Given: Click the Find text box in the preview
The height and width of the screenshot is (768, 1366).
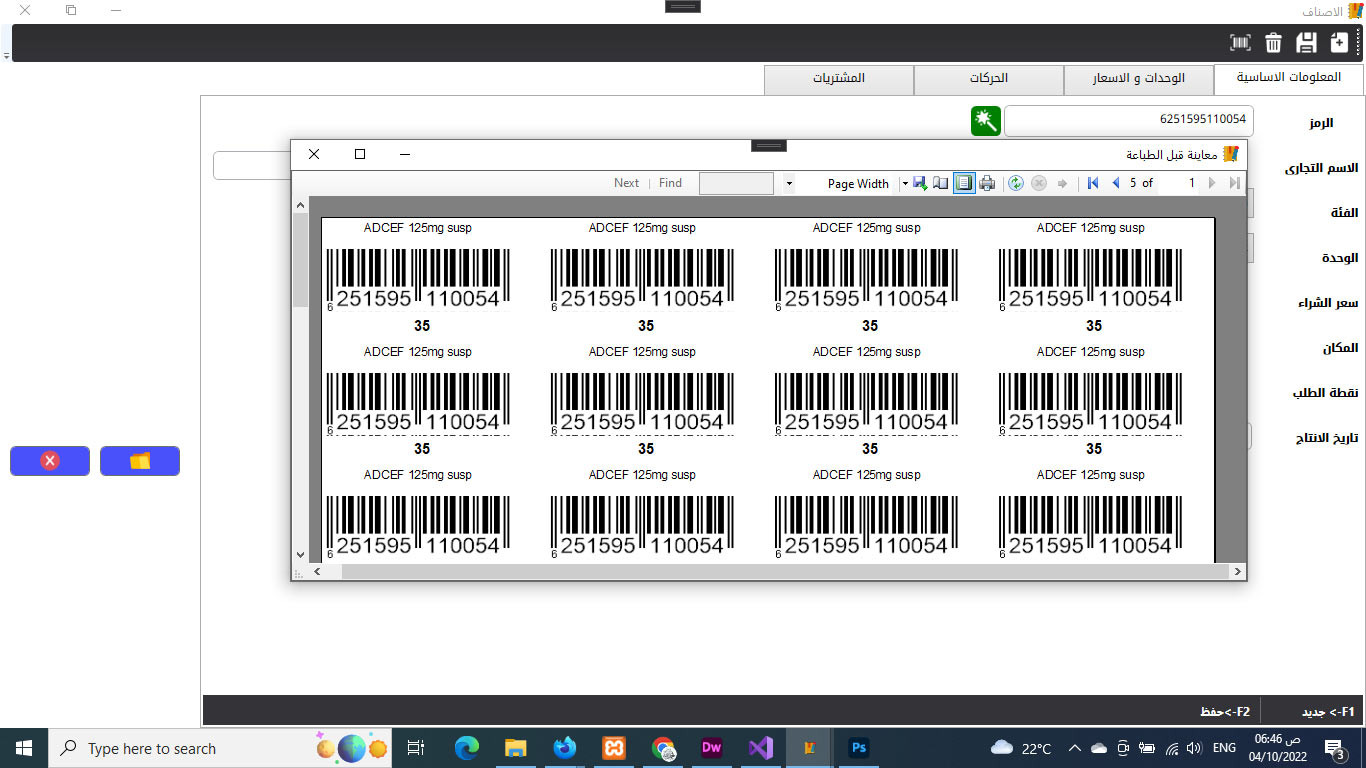Looking at the screenshot, I should (x=736, y=183).
